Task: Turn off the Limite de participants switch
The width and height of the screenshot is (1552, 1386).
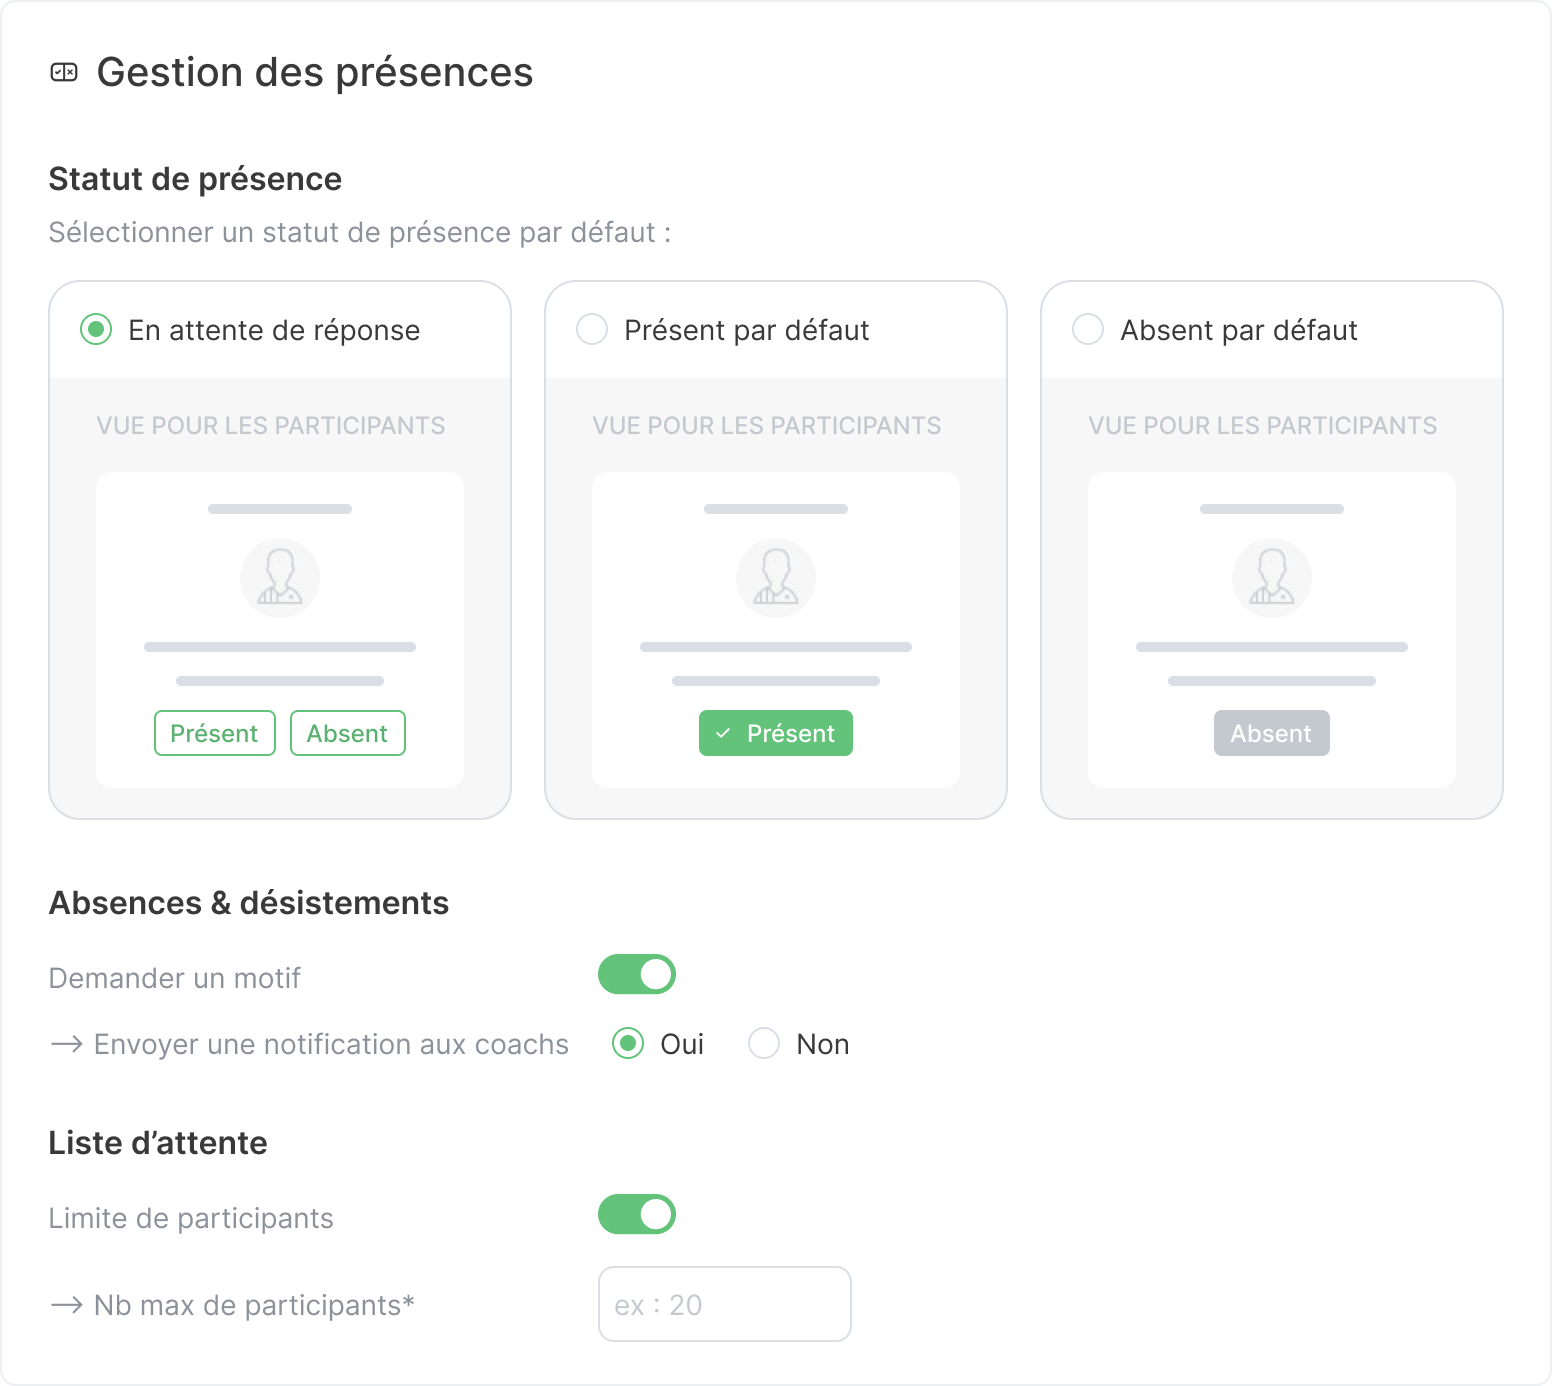Action: pyautogui.click(x=637, y=1214)
